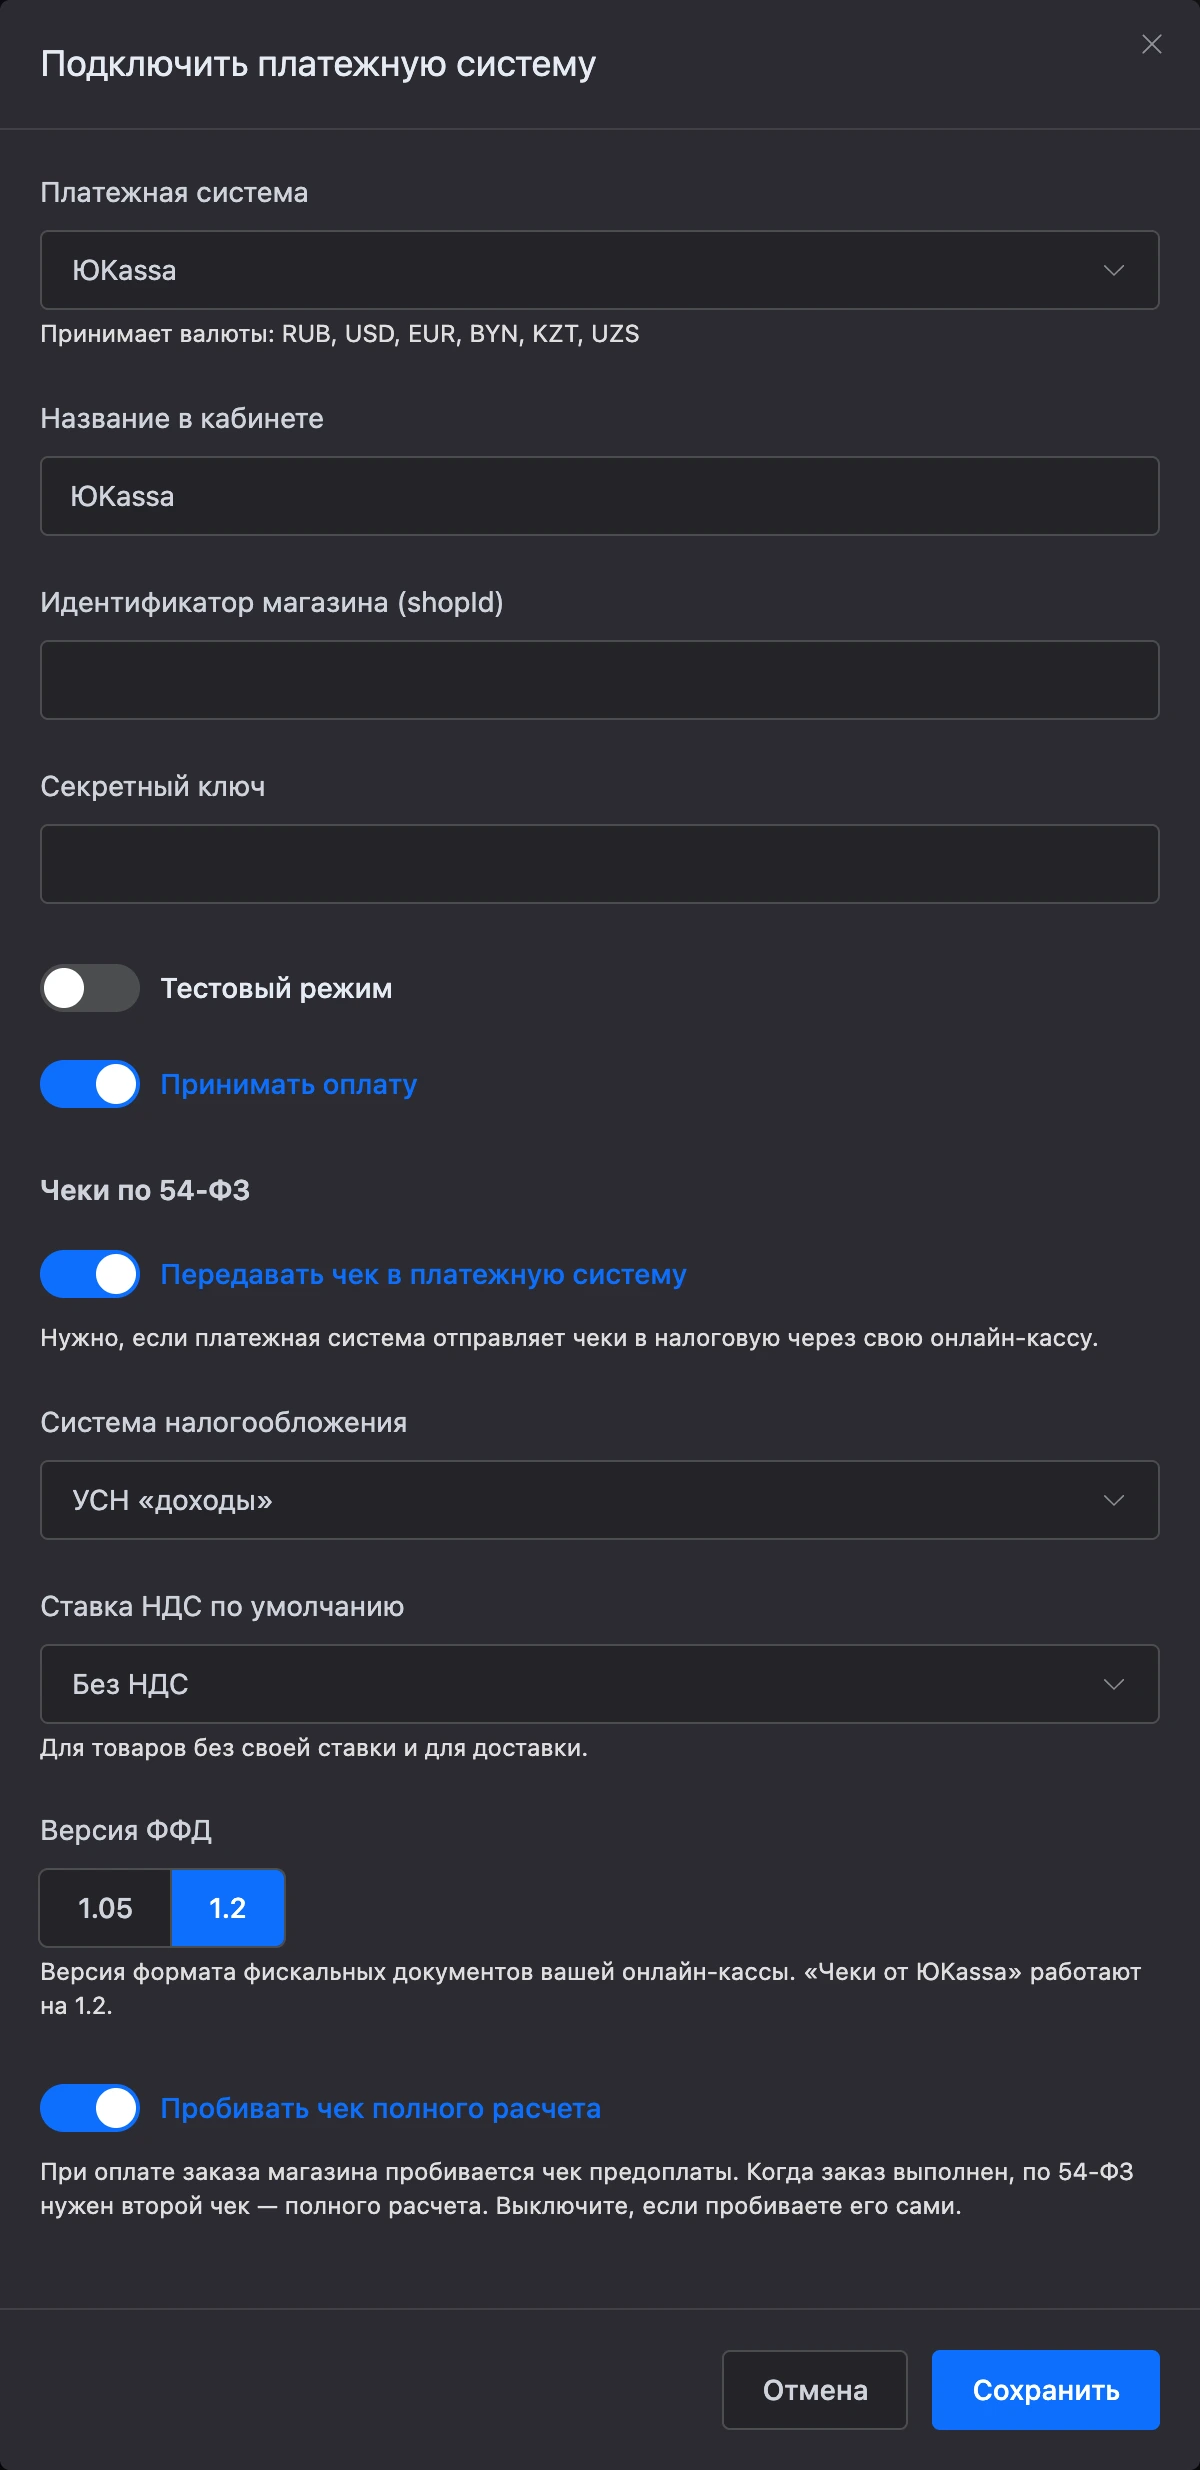
Task: Toggle Пробивать чек полного расчета off
Action: pos(90,2108)
